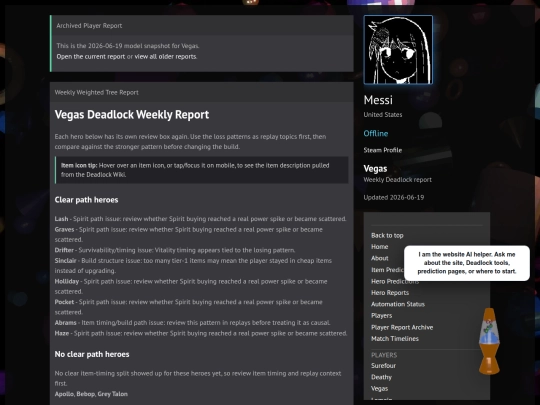Open Messi's profile avatar image
This screenshot has height=405, width=540.
pyautogui.click(x=398, y=50)
